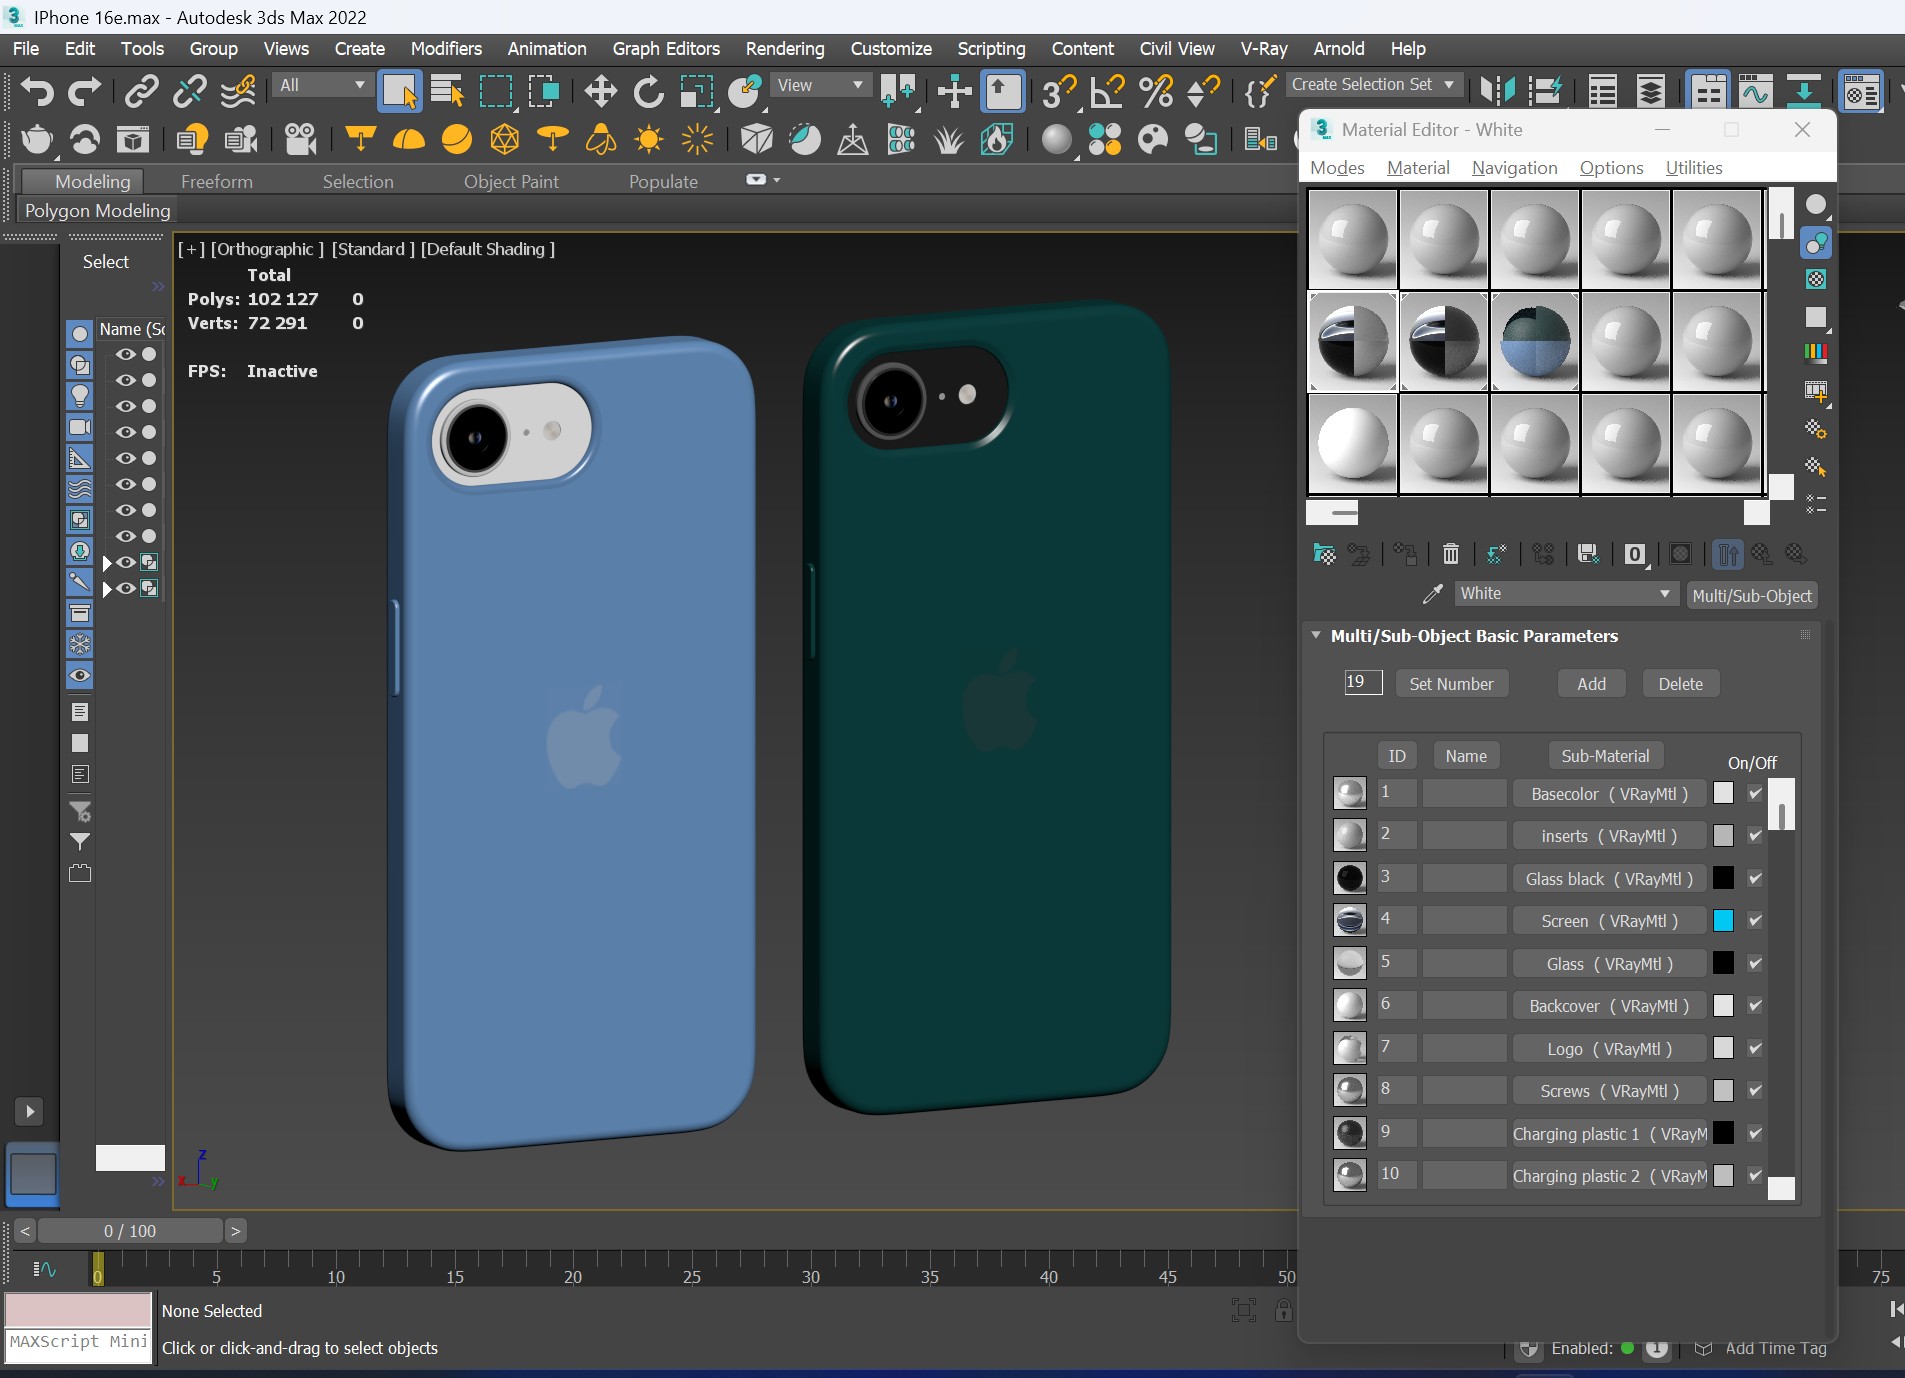
Task: Click the Undo arrow icon
Action: pyautogui.click(x=36, y=92)
